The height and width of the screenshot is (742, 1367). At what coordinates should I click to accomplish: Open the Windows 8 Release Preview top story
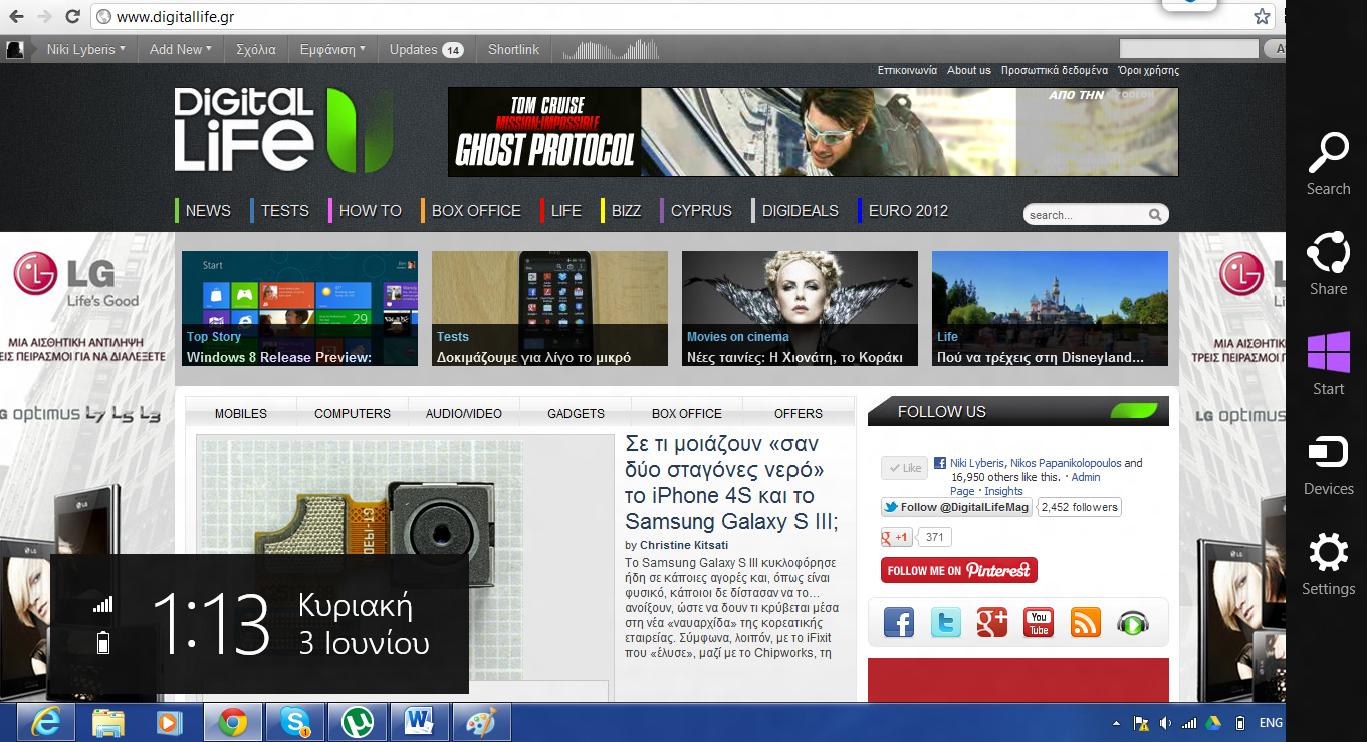[x=300, y=308]
